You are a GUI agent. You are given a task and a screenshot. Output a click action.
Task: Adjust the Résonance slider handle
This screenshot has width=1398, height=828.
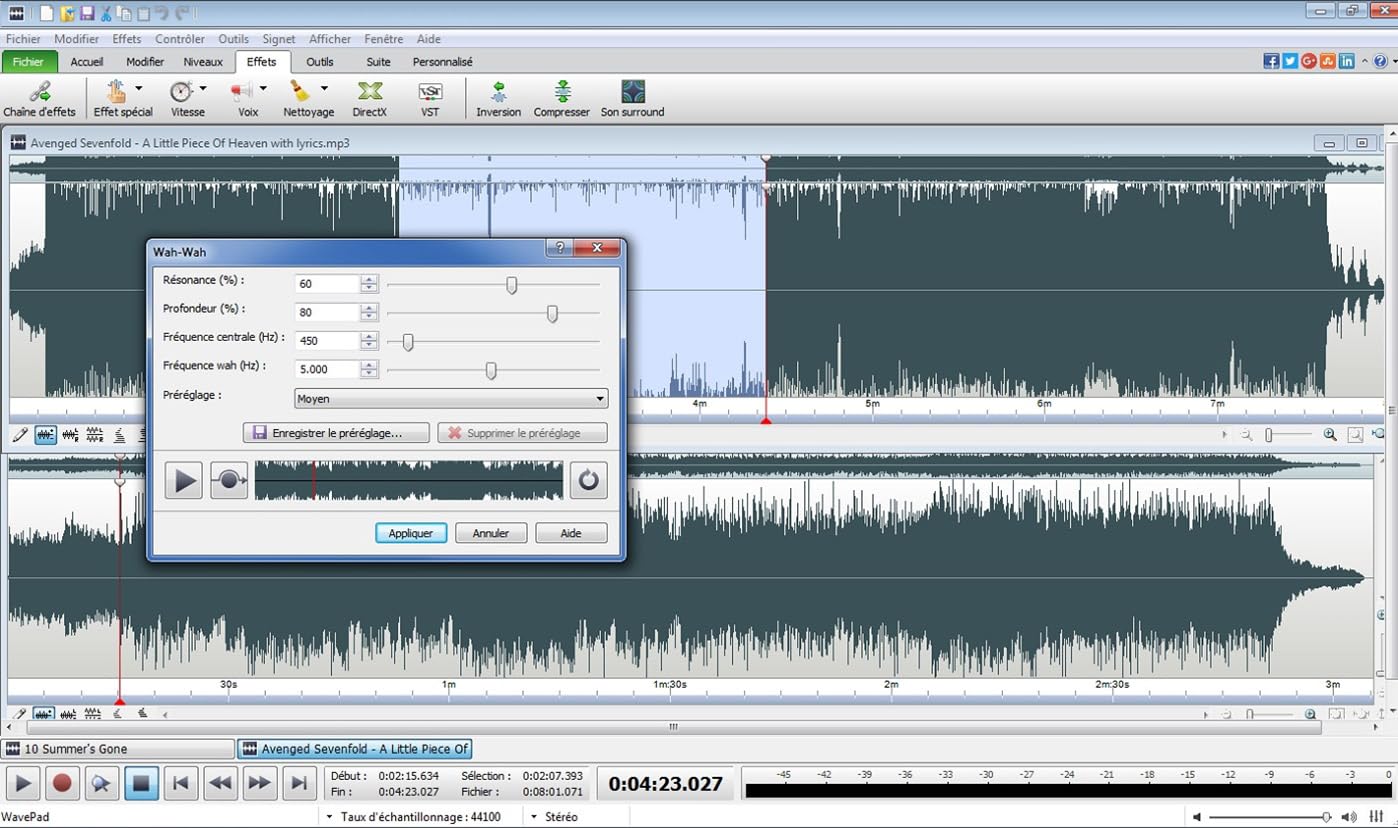point(512,286)
